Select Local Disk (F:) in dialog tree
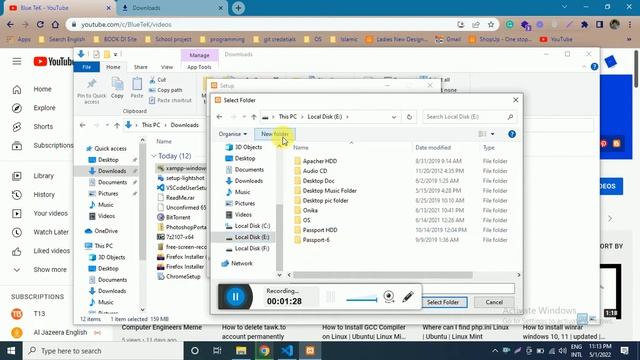The height and width of the screenshot is (360, 640). pos(252,248)
